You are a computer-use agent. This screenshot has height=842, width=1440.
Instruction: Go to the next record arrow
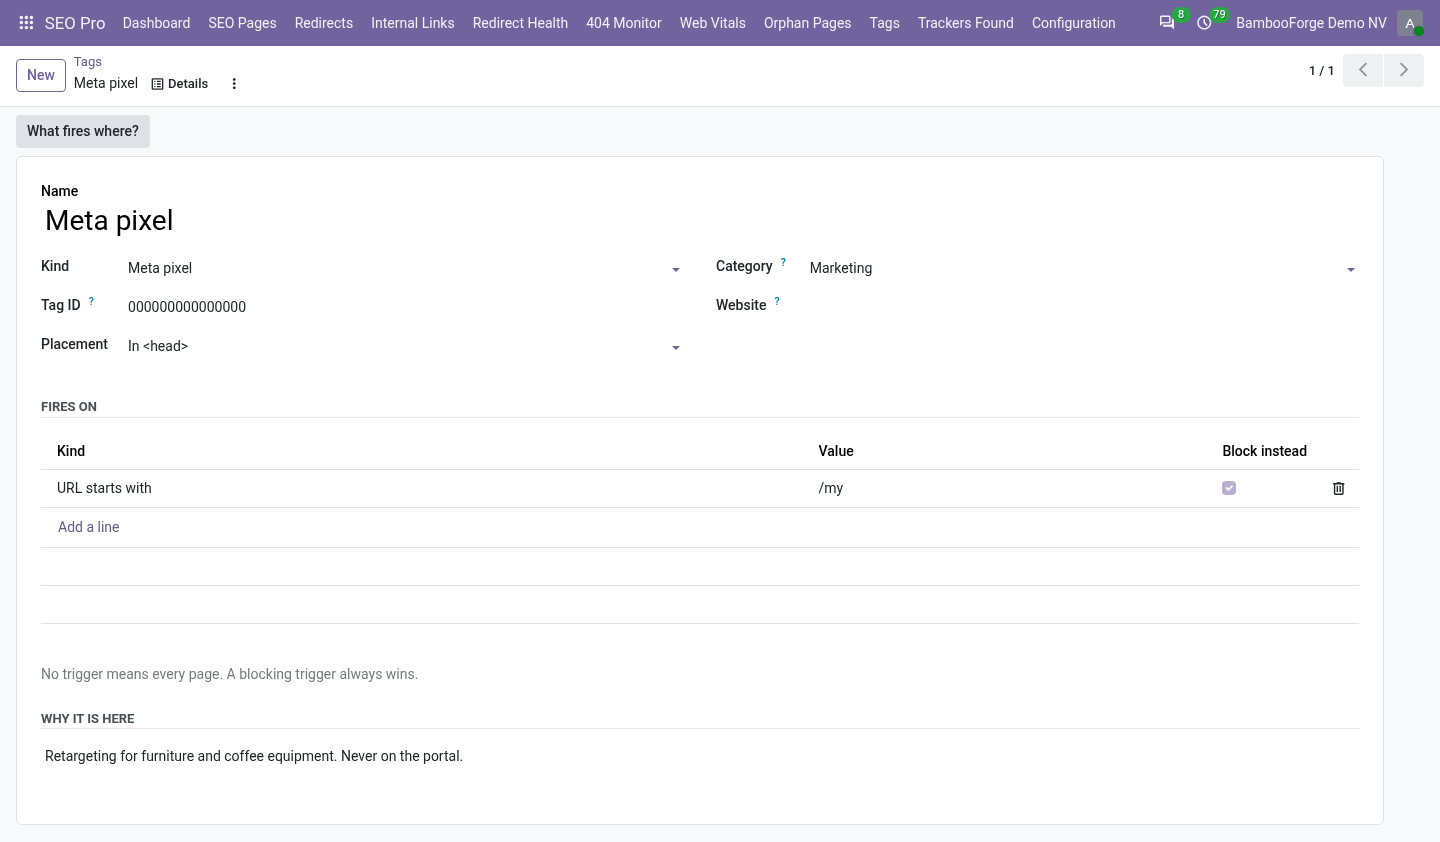(x=1404, y=70)
